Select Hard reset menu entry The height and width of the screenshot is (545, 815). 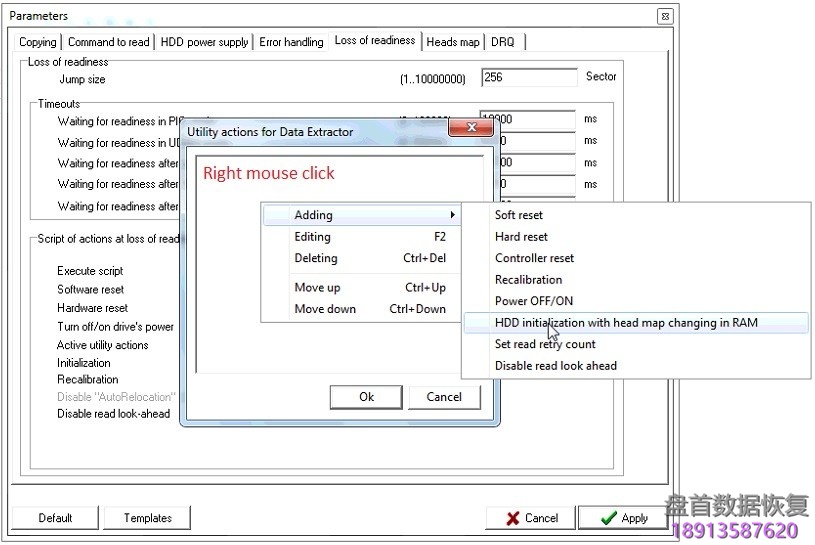click(x=521, y=237)
